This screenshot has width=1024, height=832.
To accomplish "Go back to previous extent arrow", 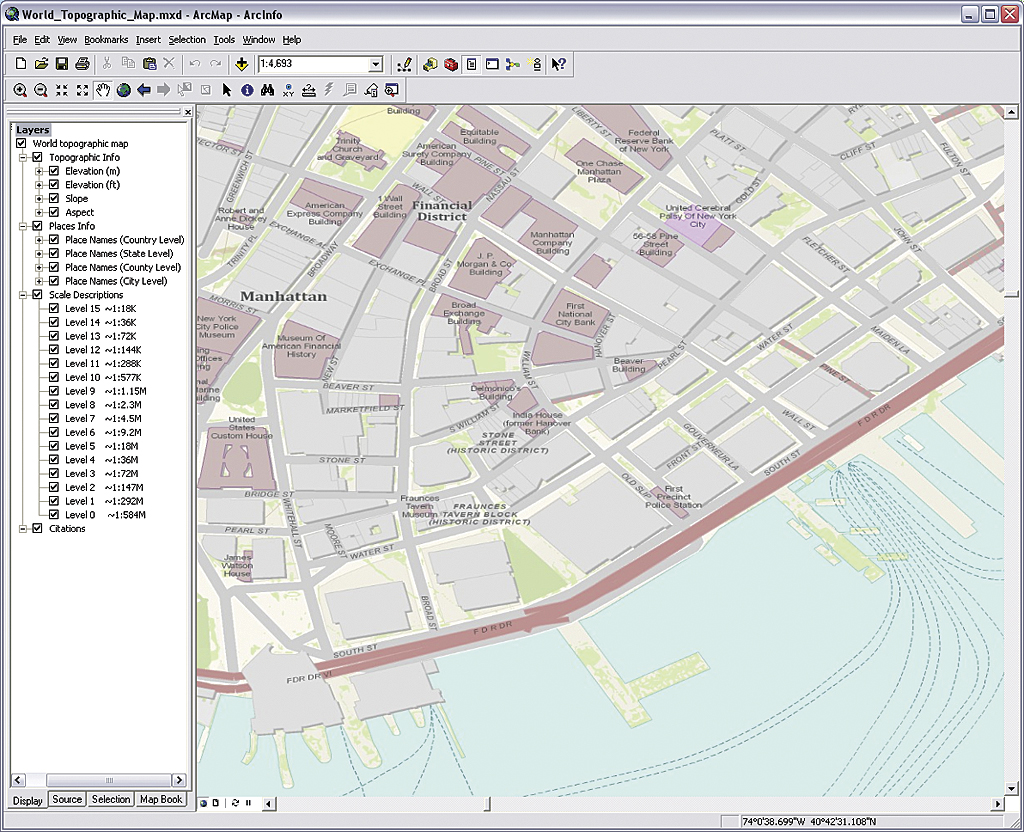I will pyautogui.click(x=144, y=90).
